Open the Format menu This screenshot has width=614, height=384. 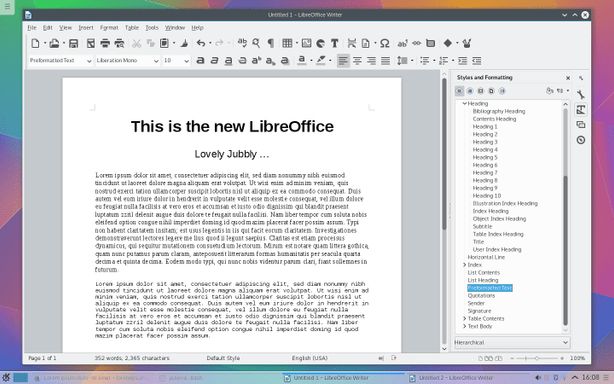(109, 28)
